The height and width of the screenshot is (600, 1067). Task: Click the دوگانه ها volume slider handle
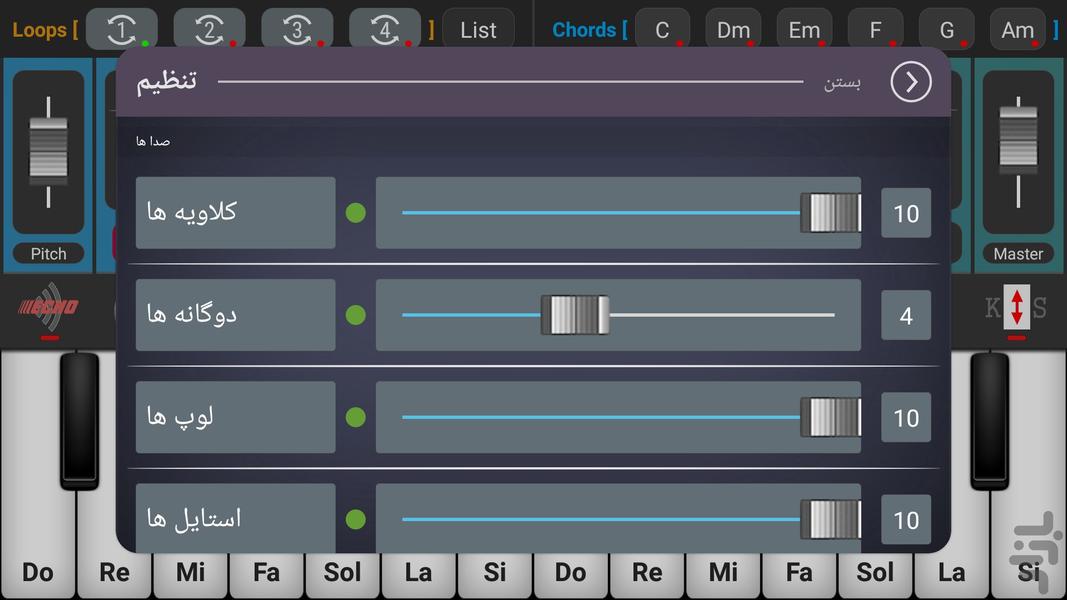(x=575, y=315)
